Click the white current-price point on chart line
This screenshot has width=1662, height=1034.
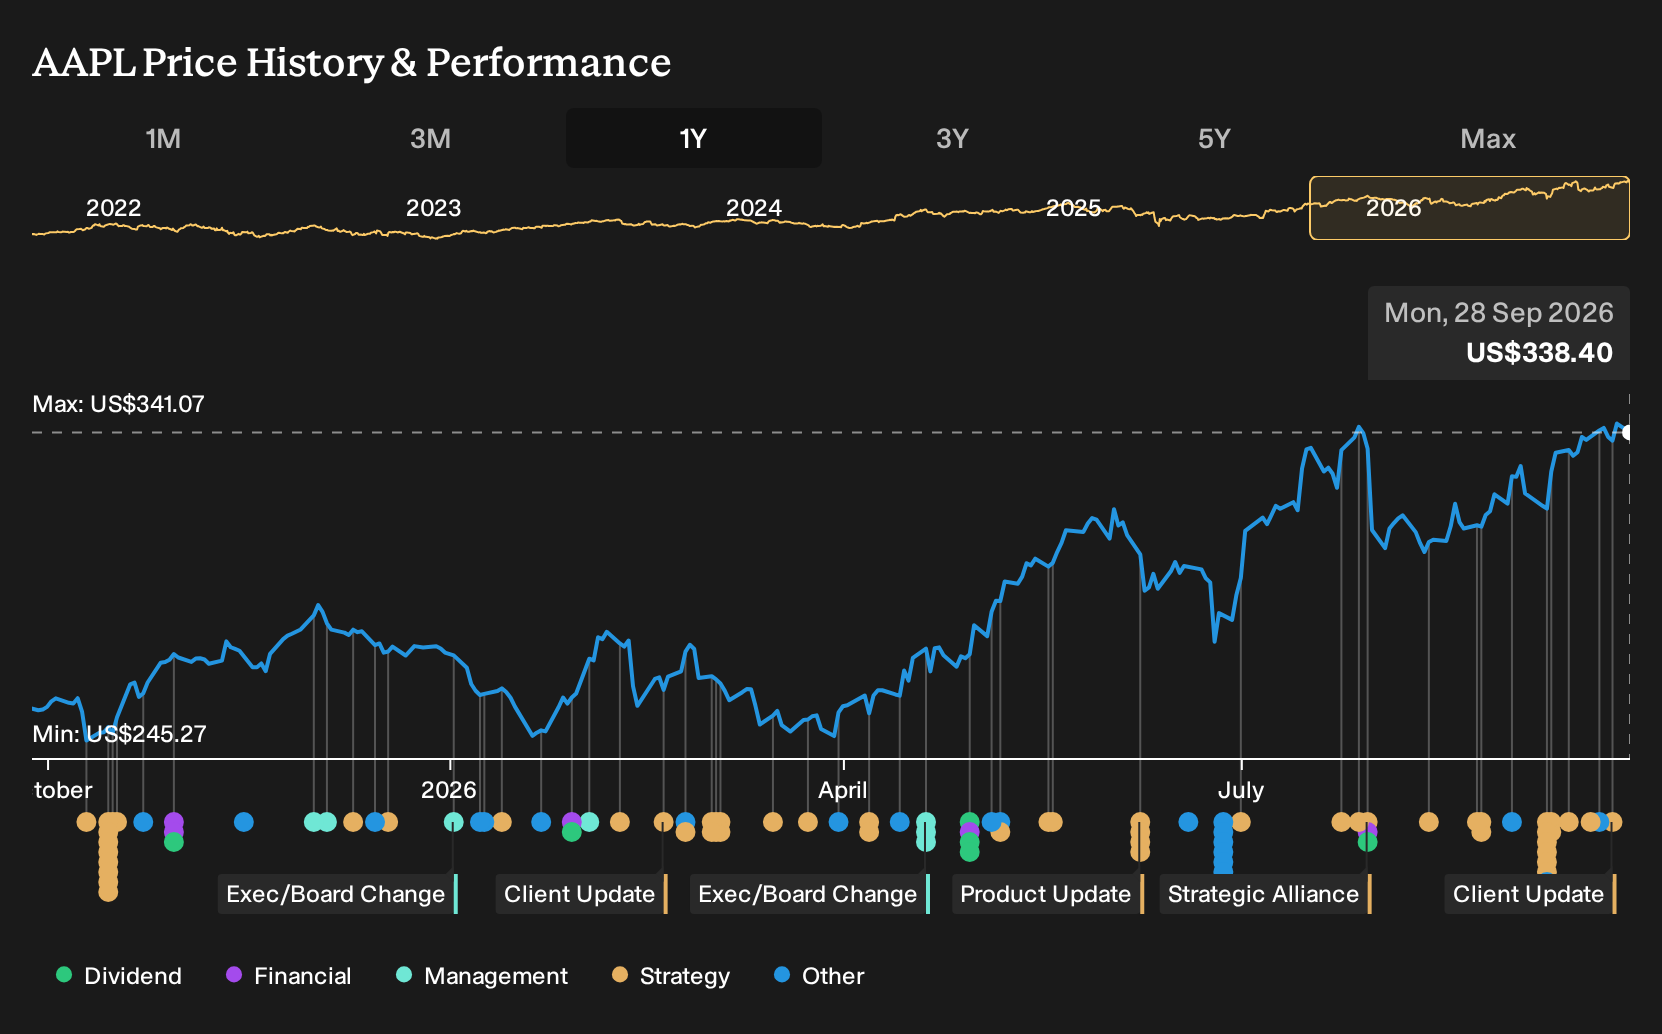pos(1627,433)
